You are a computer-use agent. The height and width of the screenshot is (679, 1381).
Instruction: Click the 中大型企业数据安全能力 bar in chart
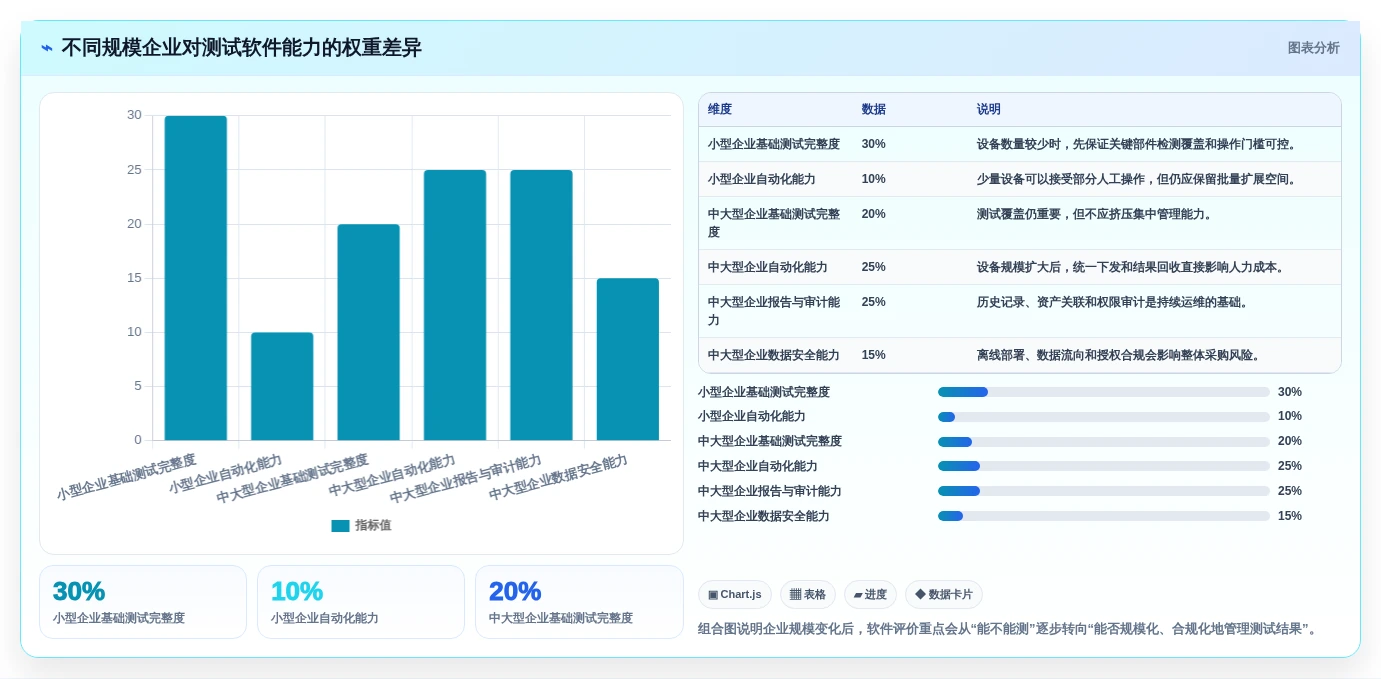(x=628, y=359)
